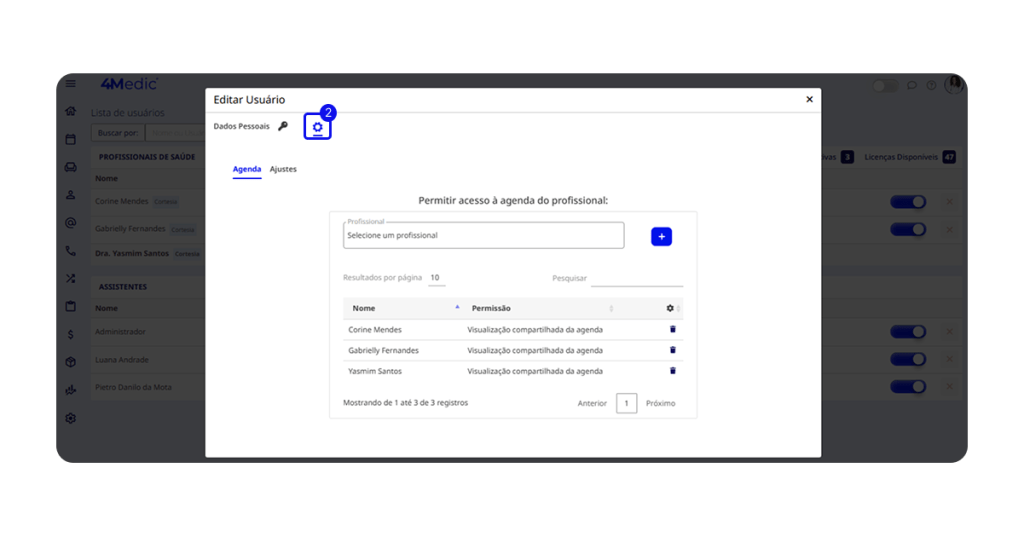Remove Gabrielly Fernandes from agenda access
Image resolution: width=1024 pixels, height=537 pixels.
[672, 350]
